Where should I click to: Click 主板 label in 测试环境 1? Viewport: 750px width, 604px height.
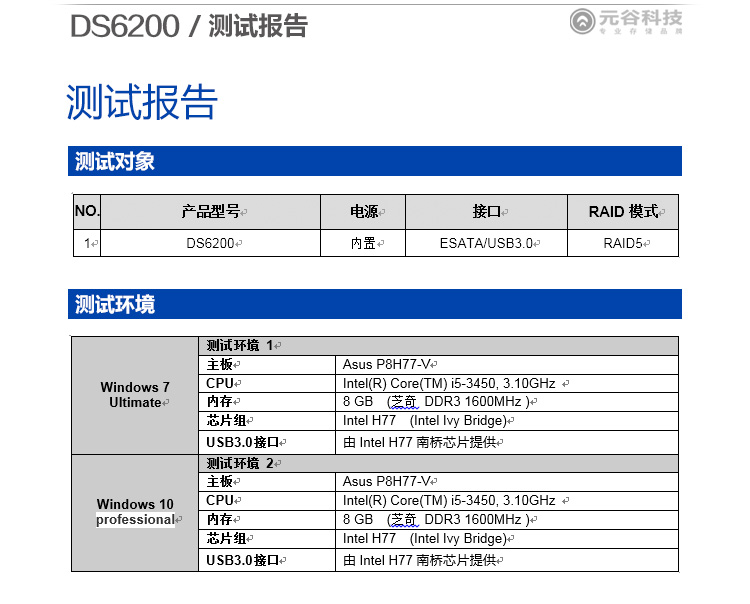click(220, 364)
